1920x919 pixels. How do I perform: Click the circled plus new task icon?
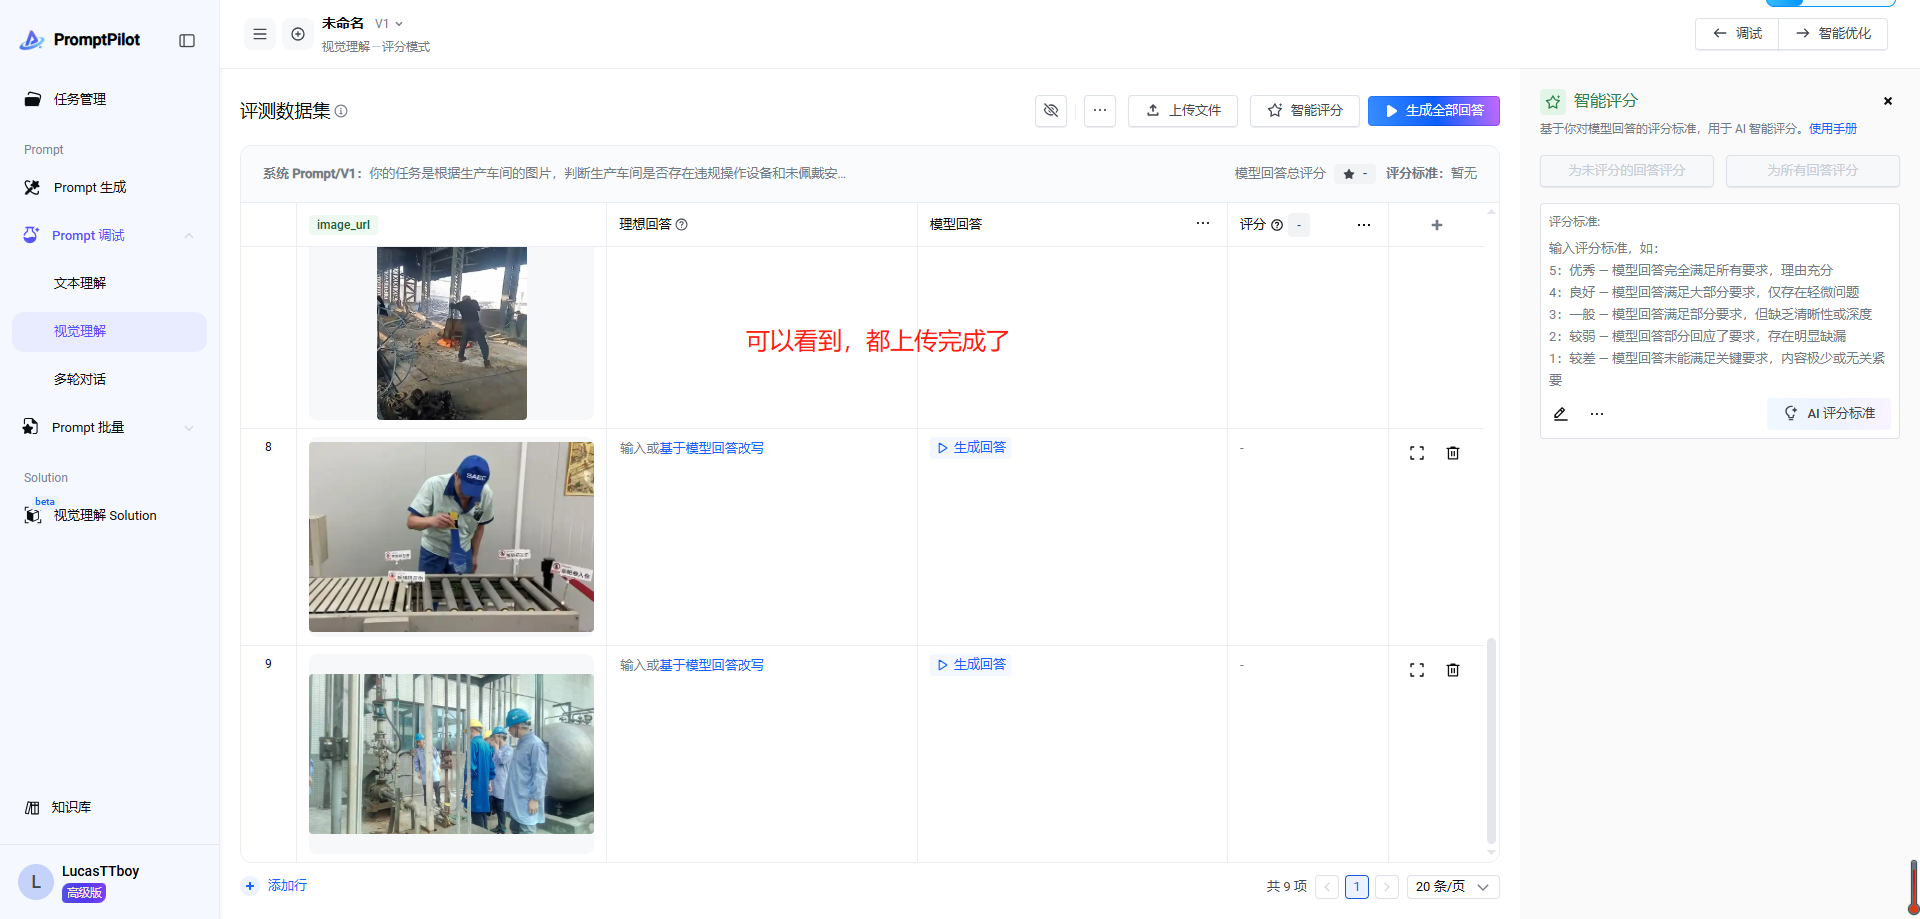[x=298, y=34]
